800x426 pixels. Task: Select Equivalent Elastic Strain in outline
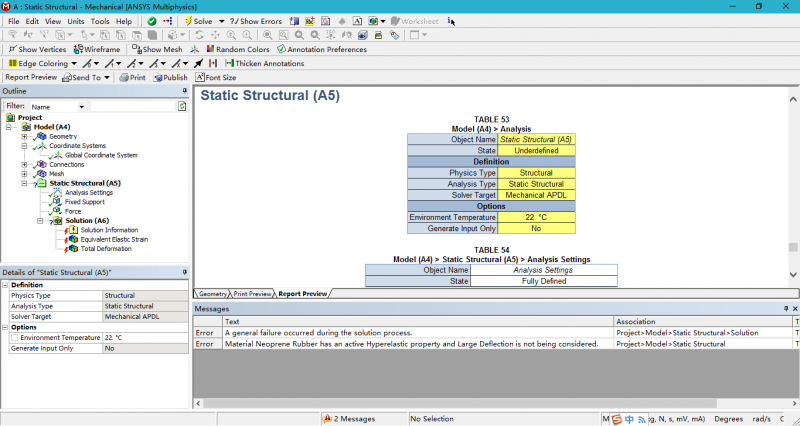pyautogui.click(x=116, y=239)
